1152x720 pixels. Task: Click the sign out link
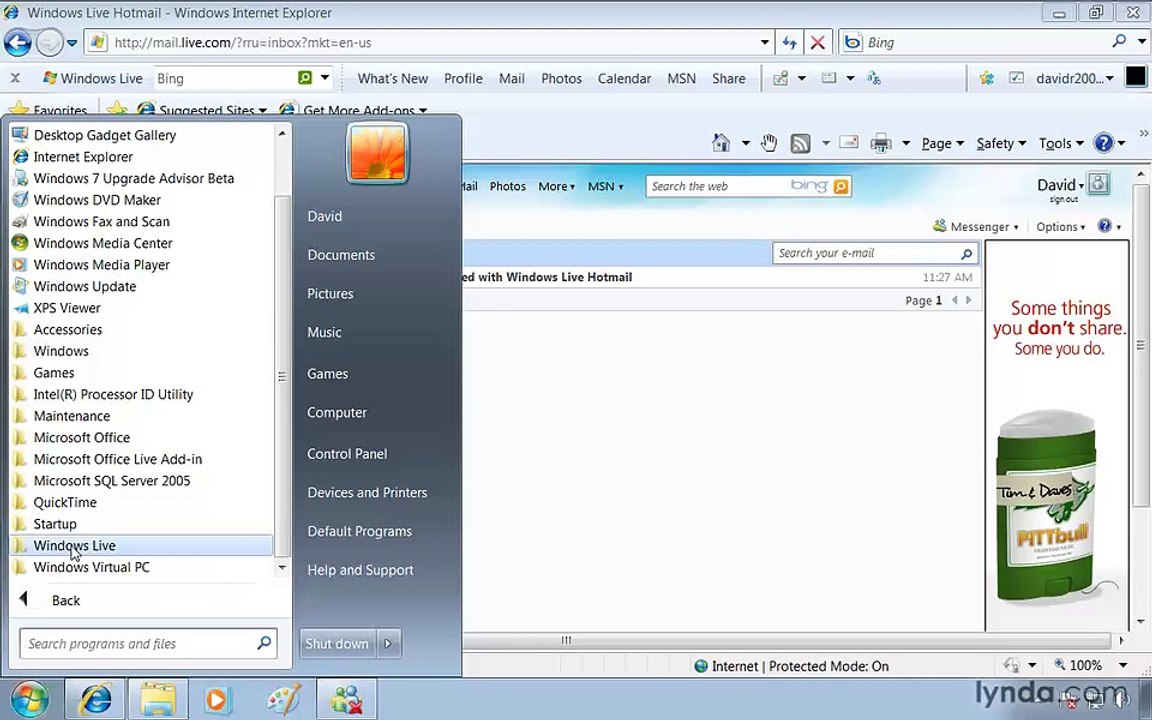coord(1063,200)
